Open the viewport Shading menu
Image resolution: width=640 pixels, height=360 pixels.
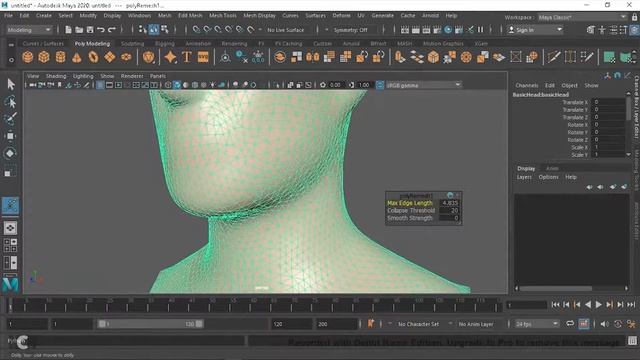(56, 76)
